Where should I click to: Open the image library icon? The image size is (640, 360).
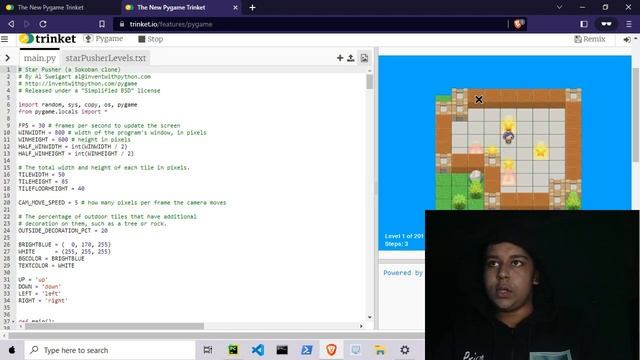click(364, 58)
